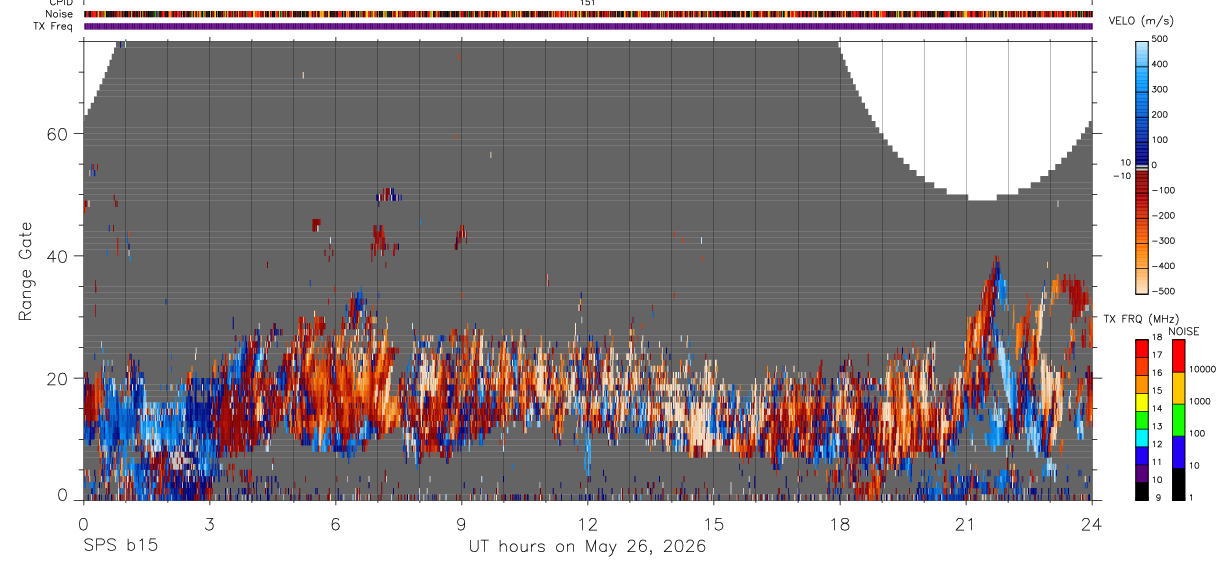
Task: Click the 24 UT hour tick label
Action: tap(1092, 523)
